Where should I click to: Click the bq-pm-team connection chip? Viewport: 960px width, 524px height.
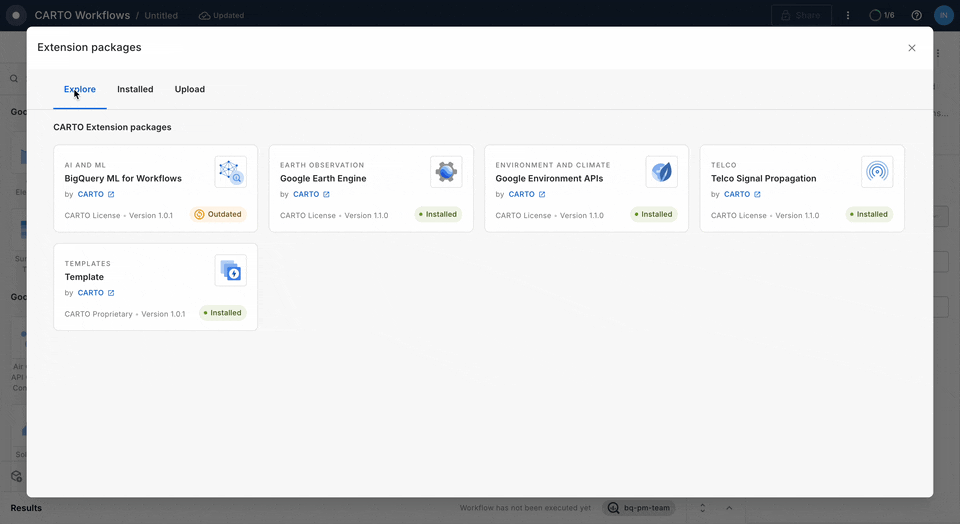[640, 508]
